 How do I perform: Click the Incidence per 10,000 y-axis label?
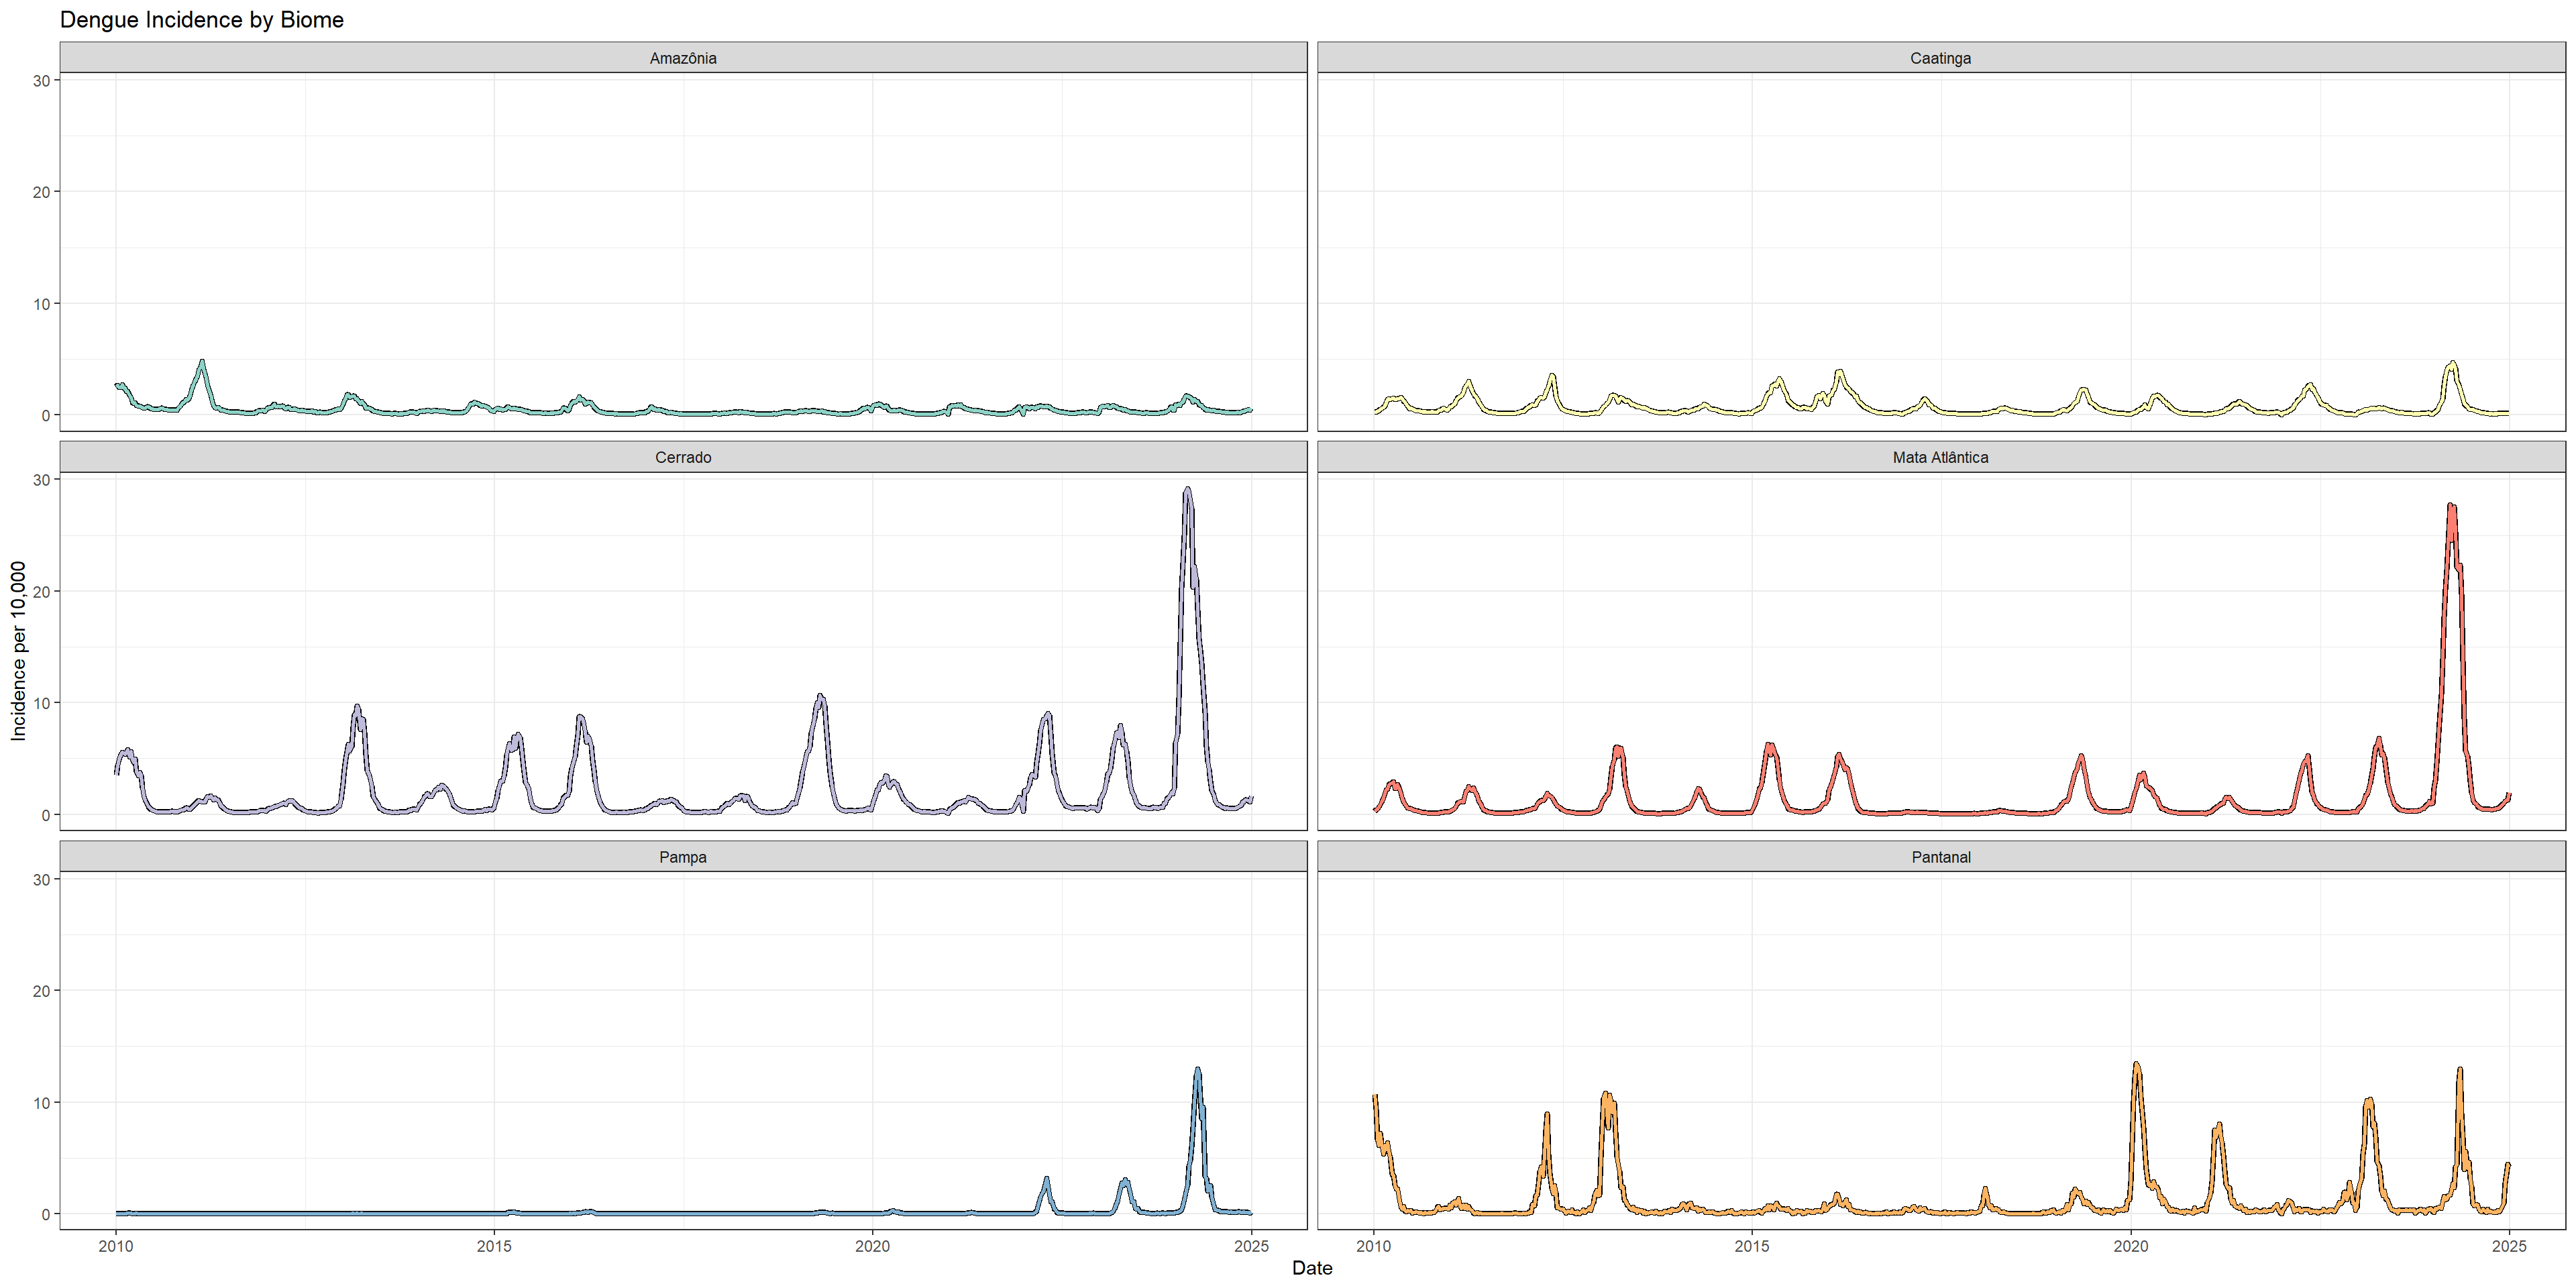[18, 650]
